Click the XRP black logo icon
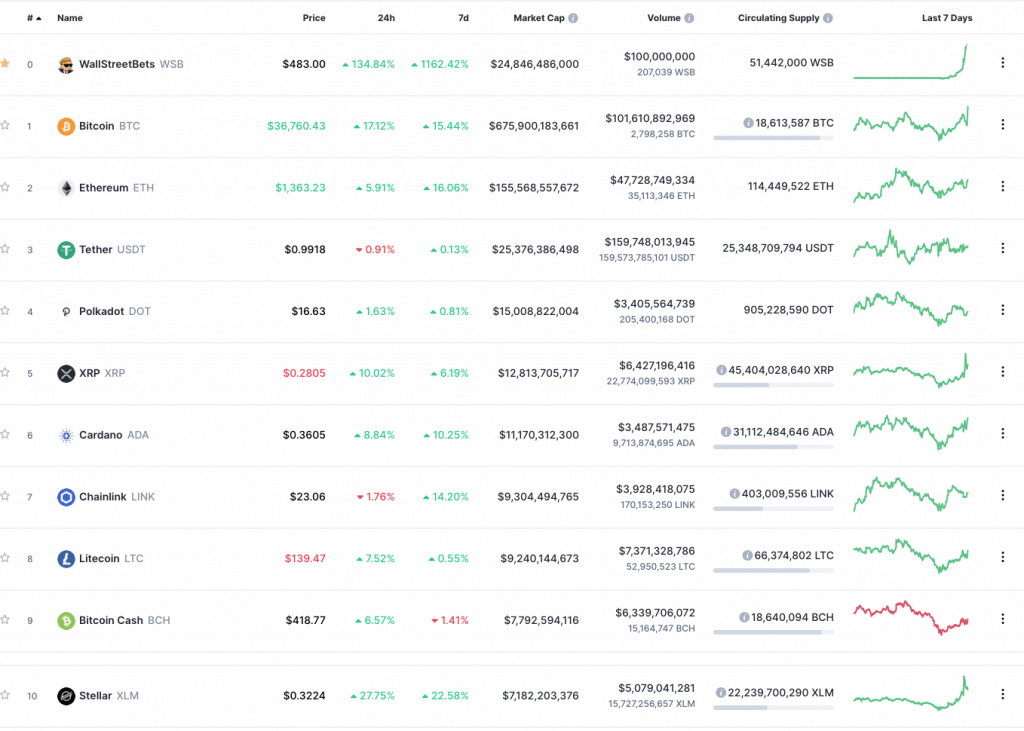Viewport: 1024px width, 731px height. tap(66, 374)
